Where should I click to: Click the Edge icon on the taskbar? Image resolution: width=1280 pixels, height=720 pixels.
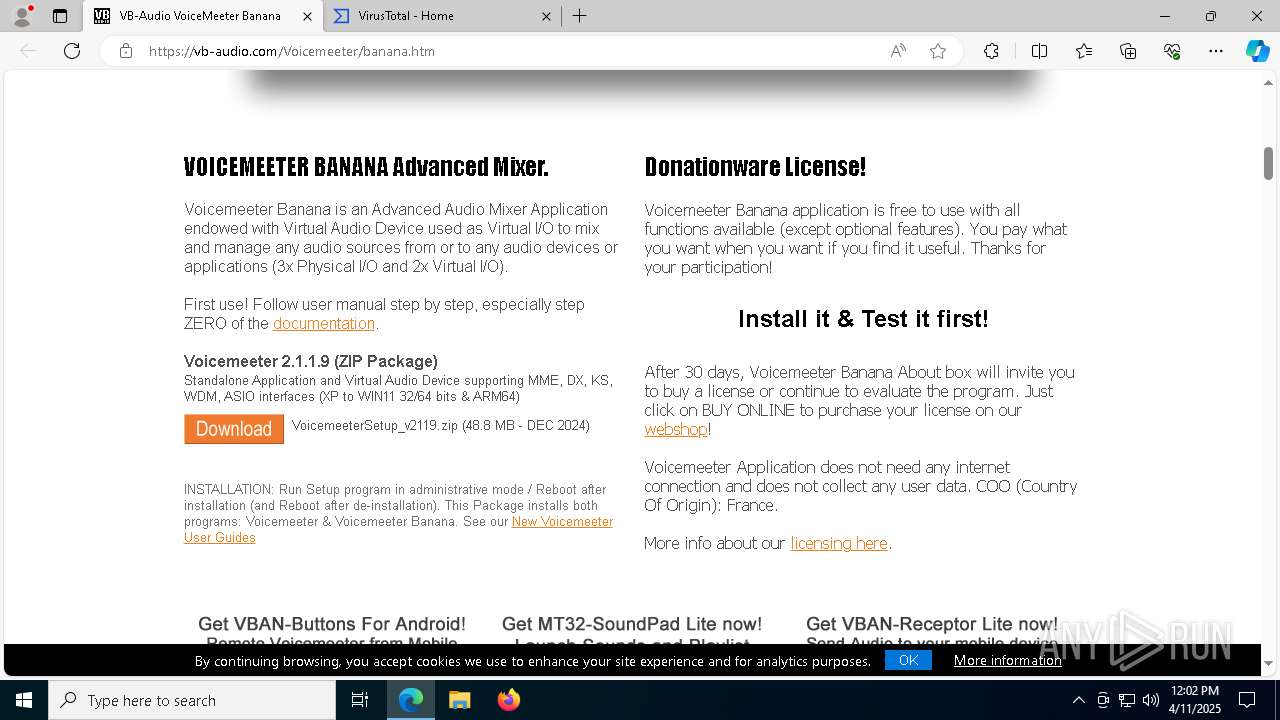[x=411, y=700]
